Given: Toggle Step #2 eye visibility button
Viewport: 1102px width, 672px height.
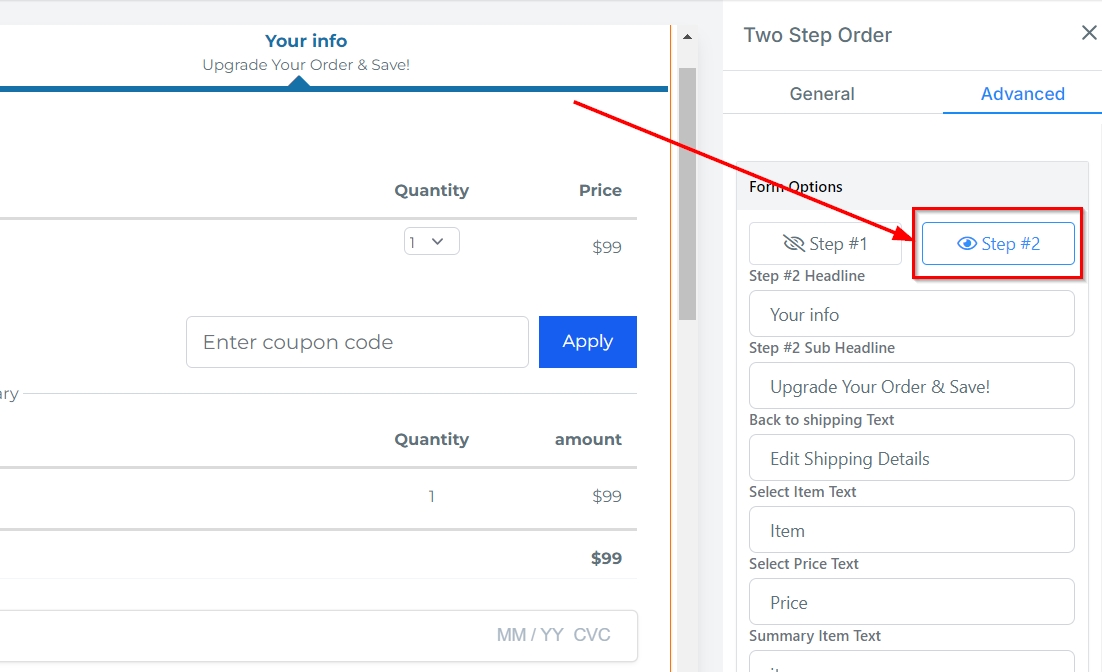Looking at the screenshot, I should (x=998, y=244).
